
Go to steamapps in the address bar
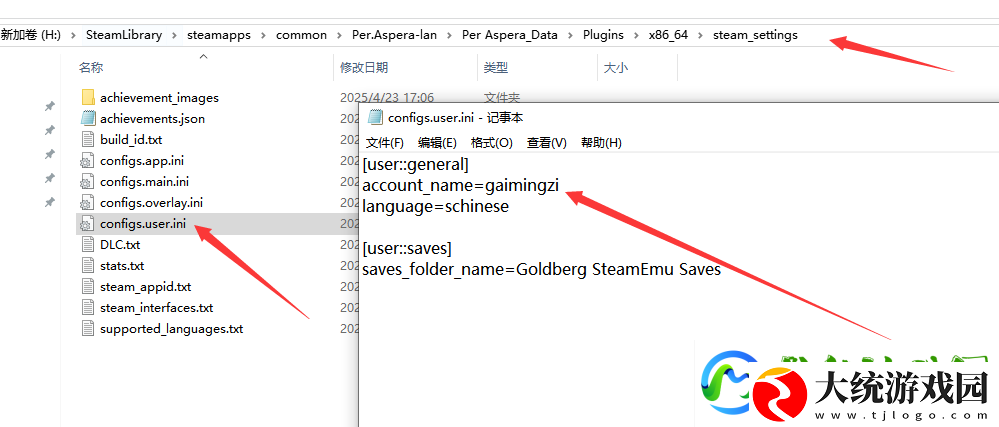[x=219, y=35]
